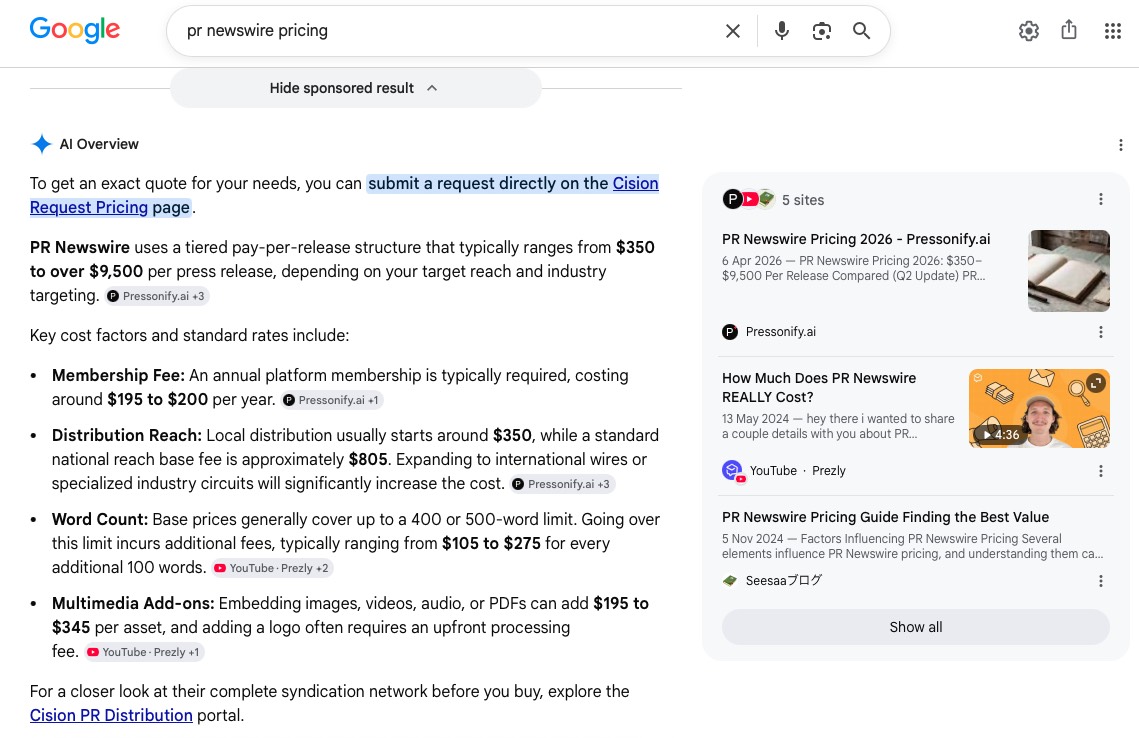Click the Prezly YouTube channel favicon
Screen dimensions: 1139x738
click(733, 471)
